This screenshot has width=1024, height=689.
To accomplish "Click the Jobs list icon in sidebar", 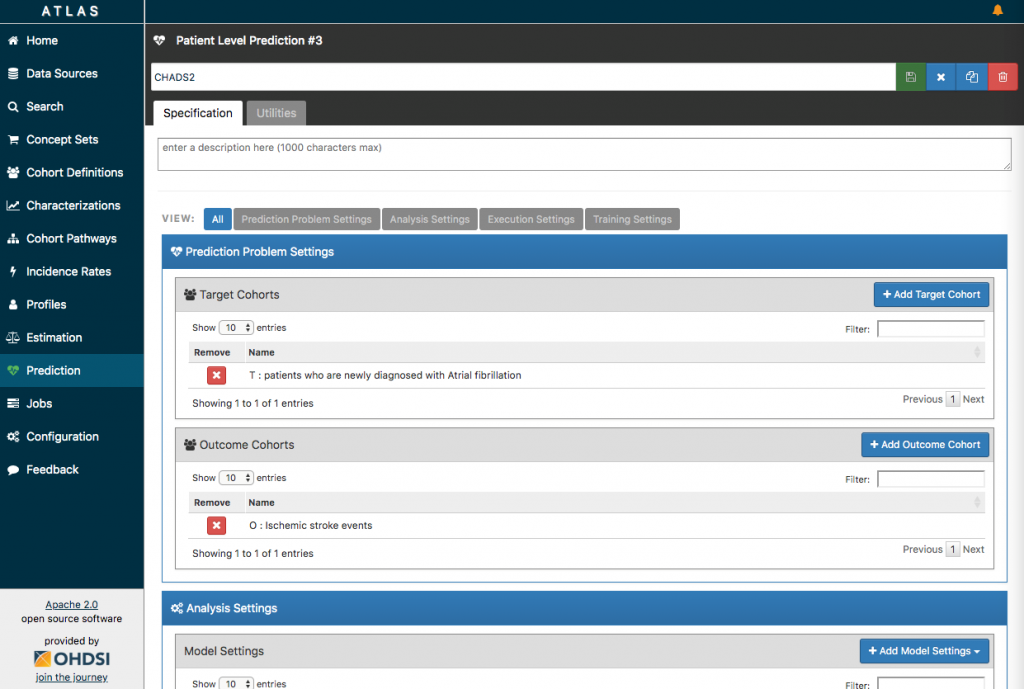I will [x=13, y=404].
